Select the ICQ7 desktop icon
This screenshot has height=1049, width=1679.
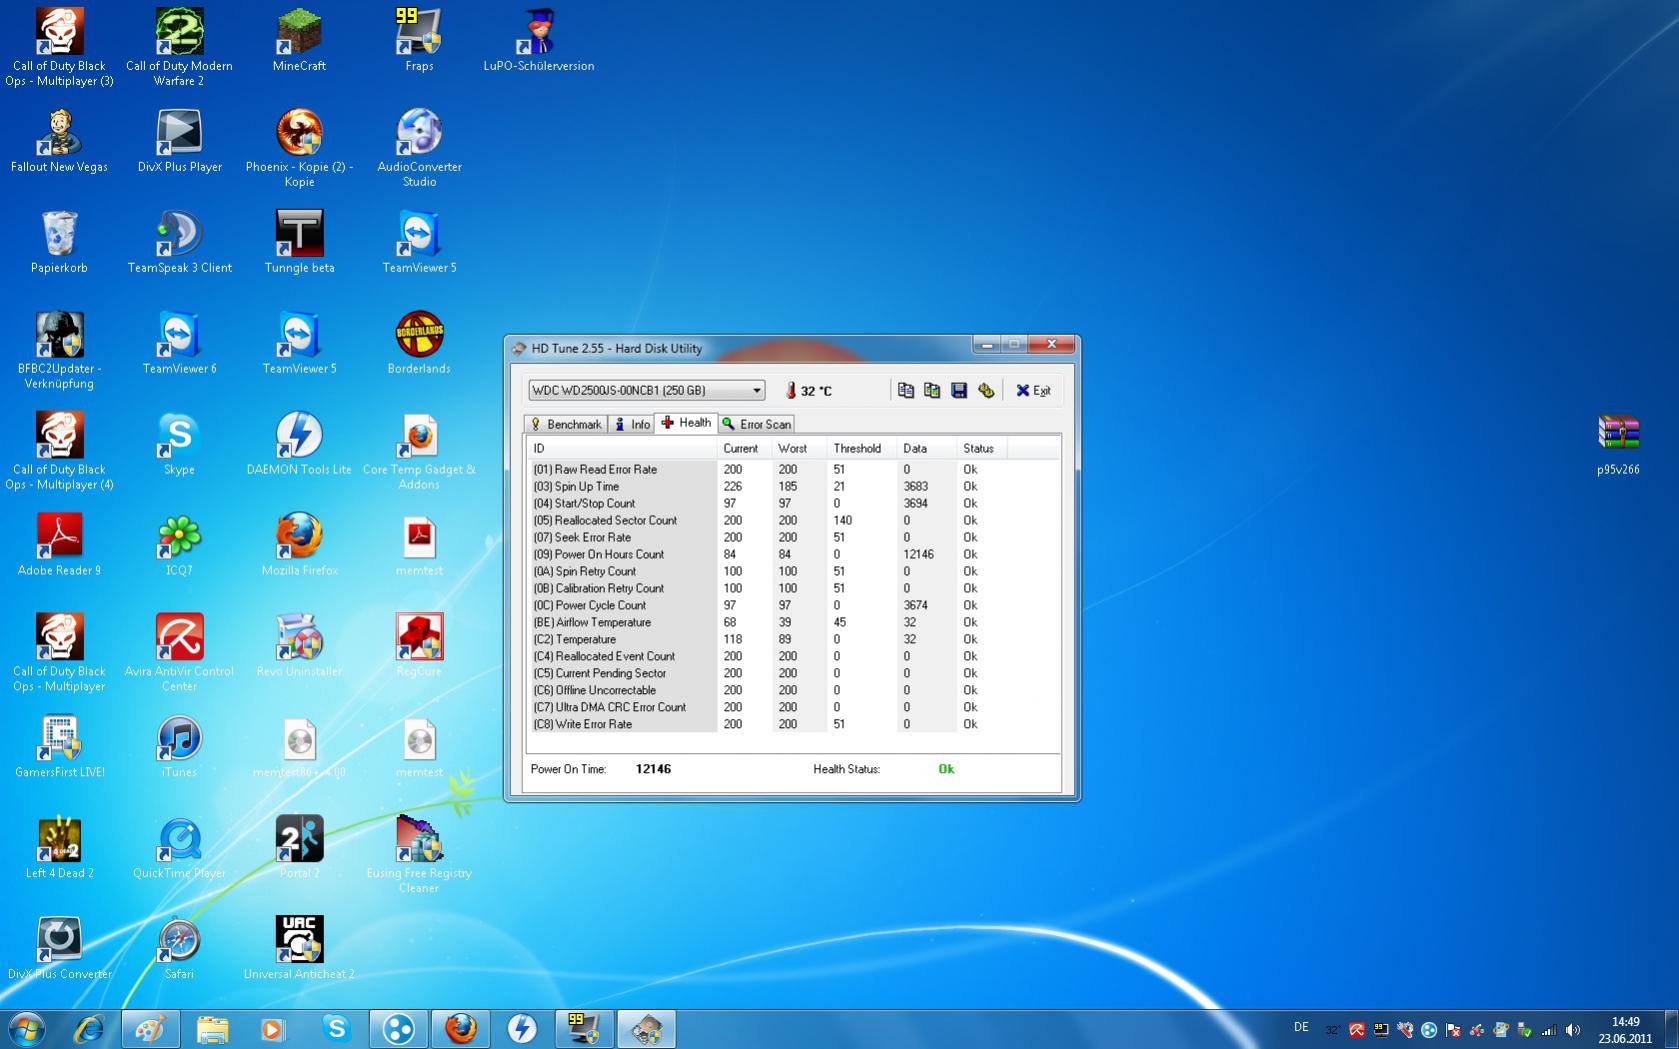(179, 545)
